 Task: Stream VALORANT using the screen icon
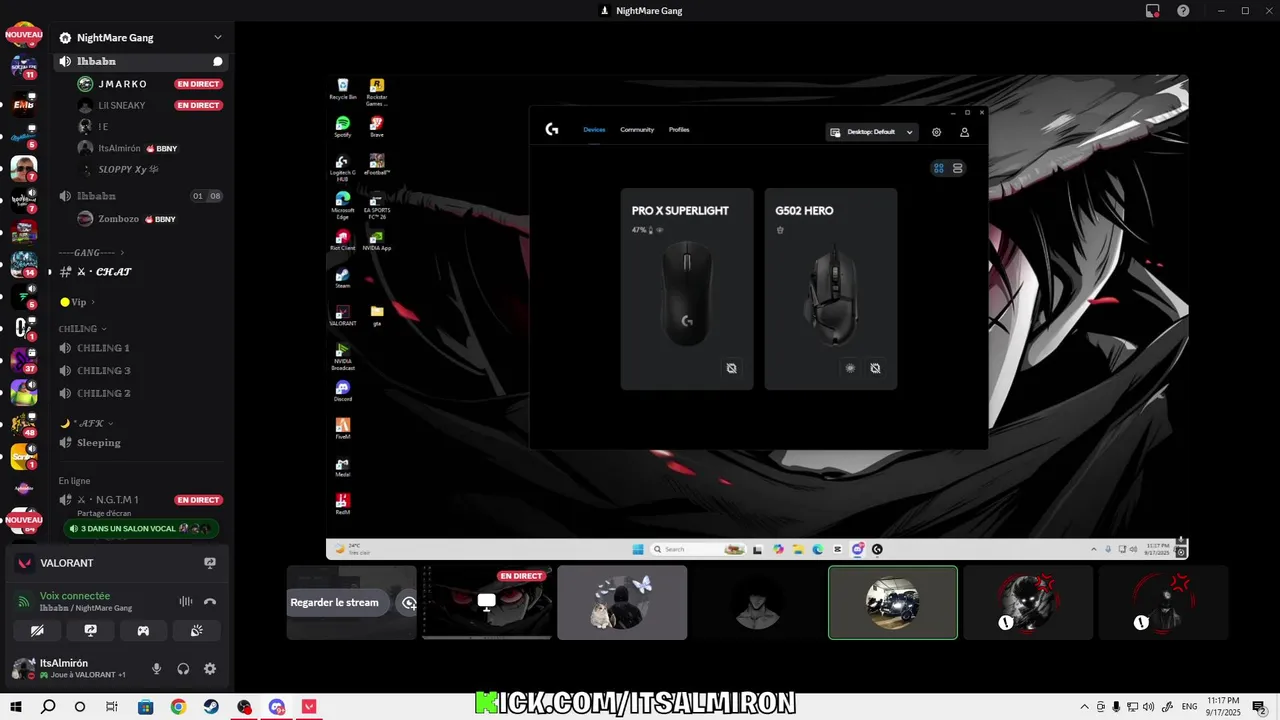coord(210,563)
